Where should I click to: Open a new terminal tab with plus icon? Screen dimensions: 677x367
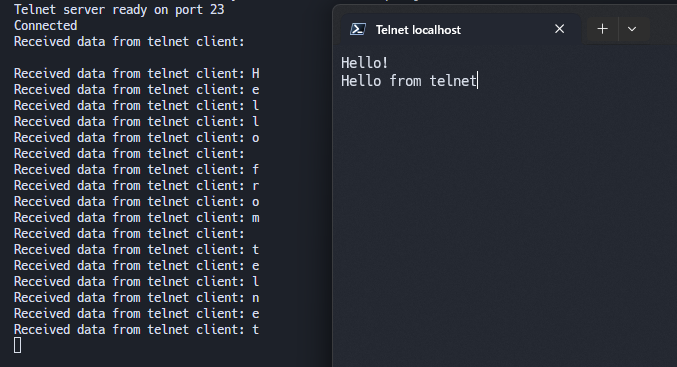[x=602, y=29]
